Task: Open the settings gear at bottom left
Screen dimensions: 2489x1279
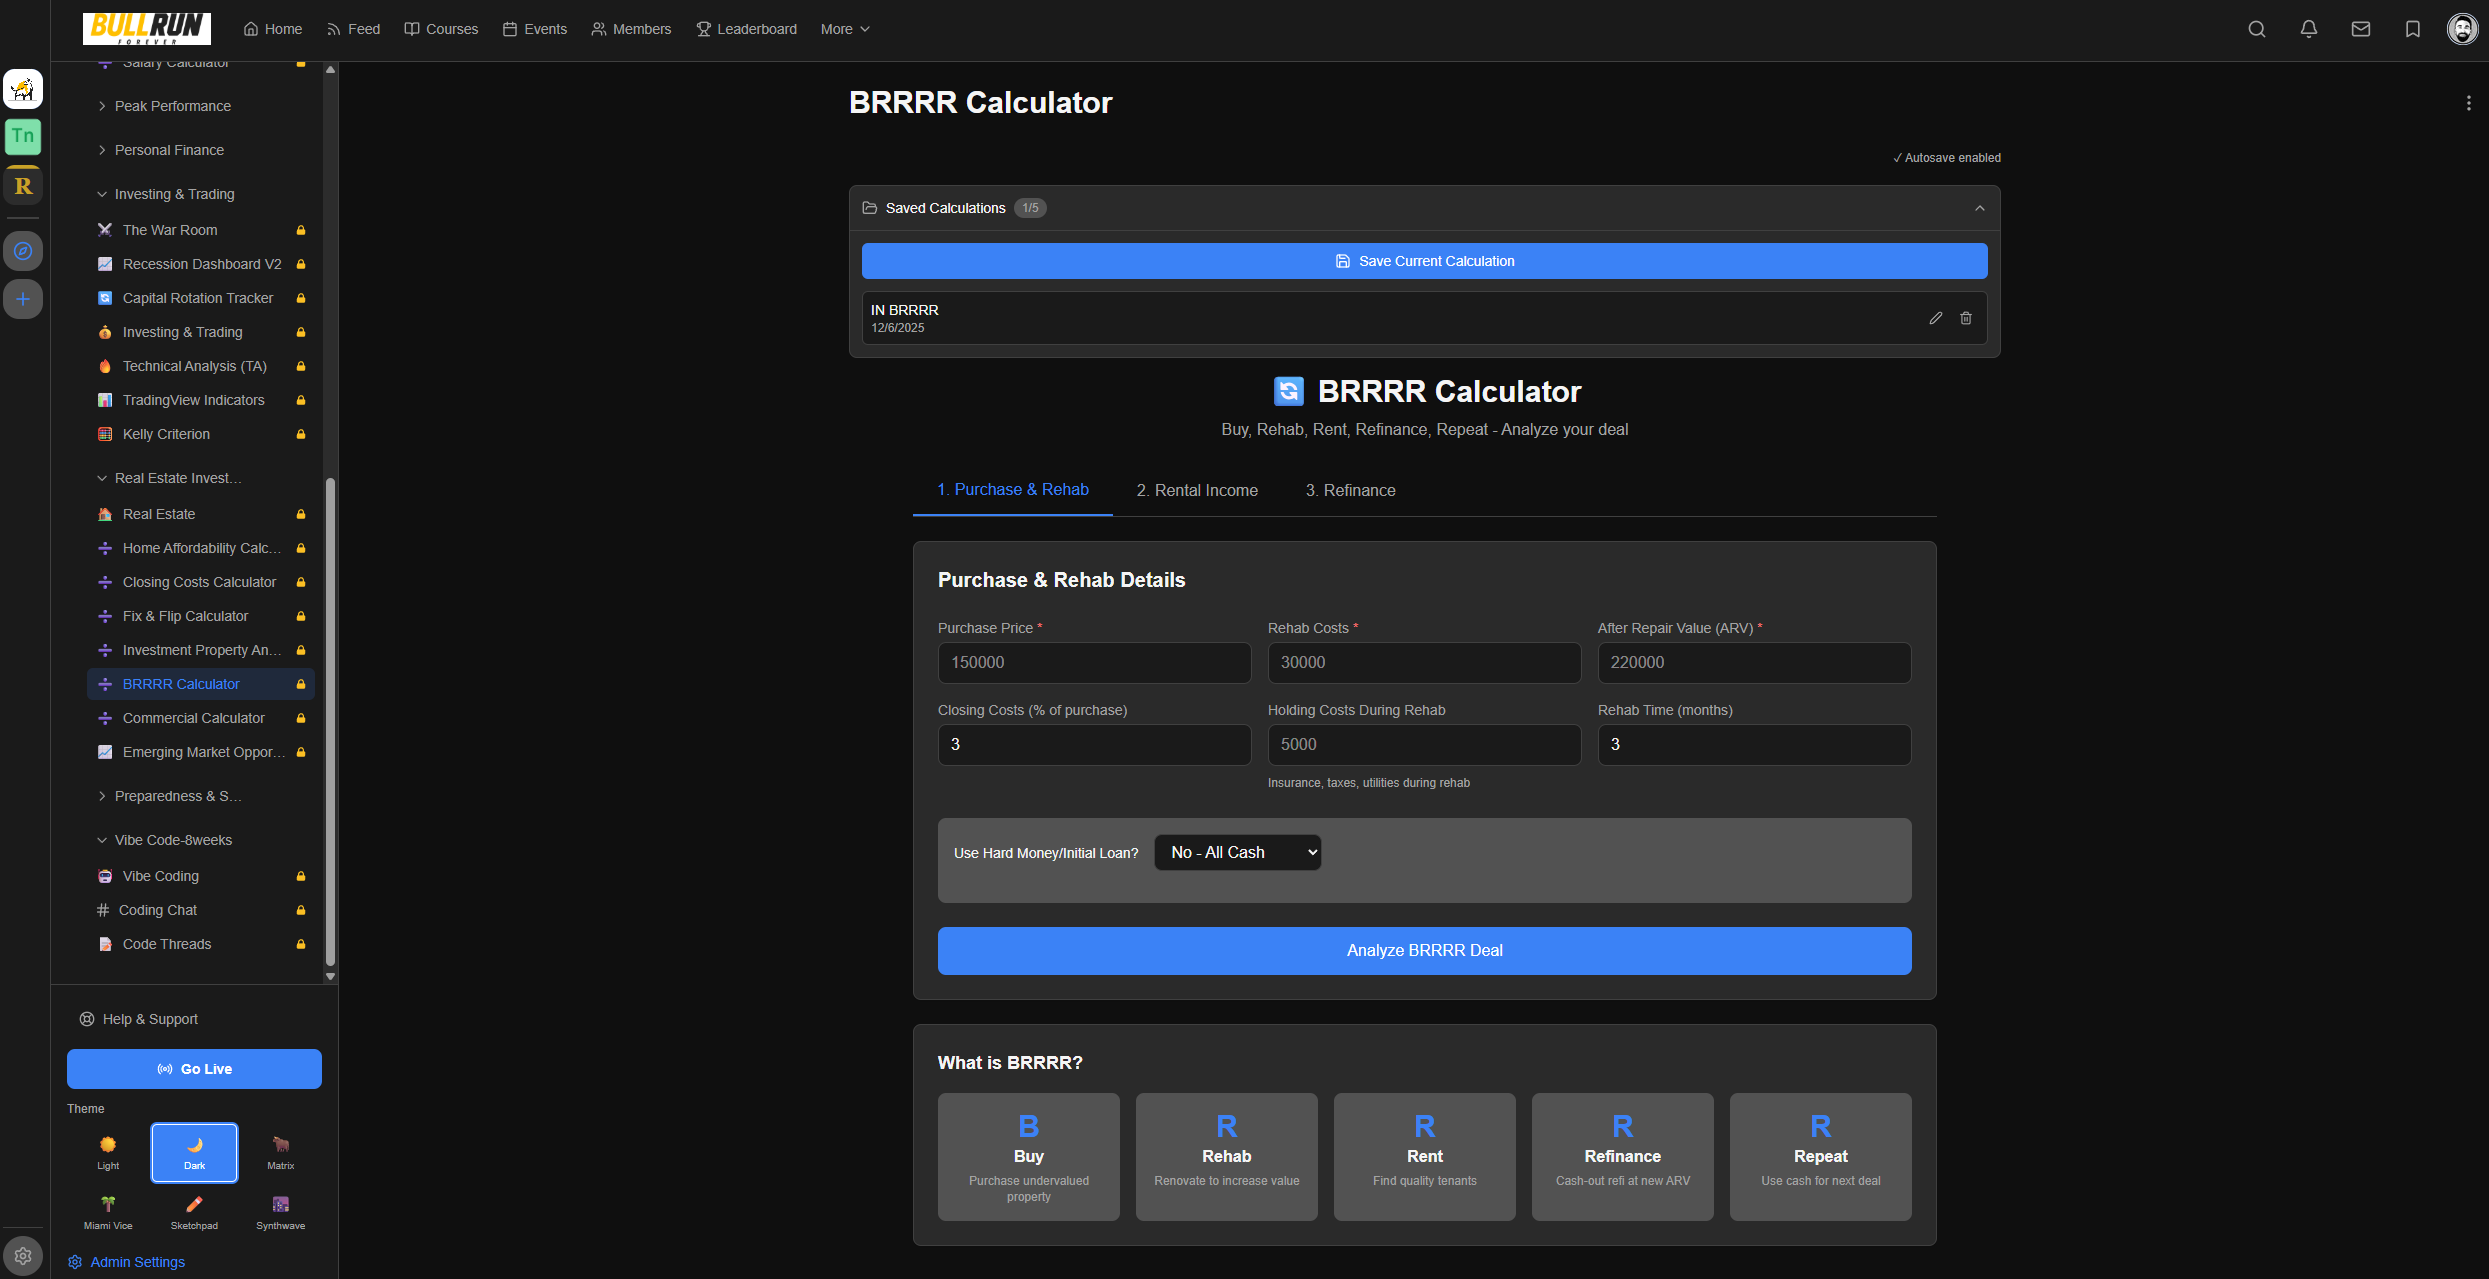Action: click(x=23, y=1255)
